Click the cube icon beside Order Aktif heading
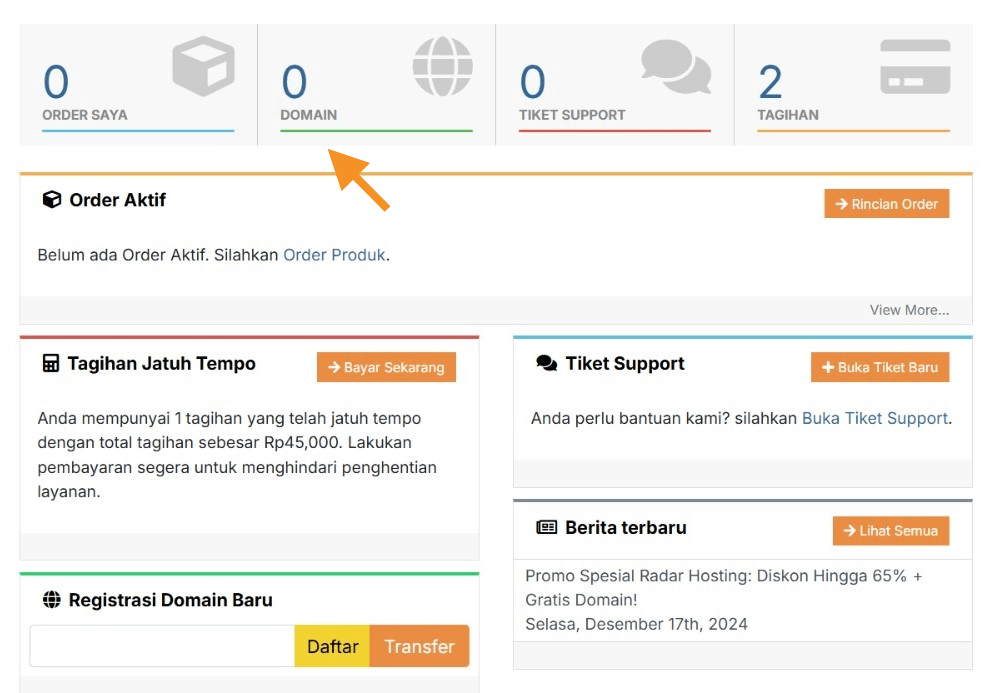This screenshot has width=1007, height=693. click(x=52, y=200)
